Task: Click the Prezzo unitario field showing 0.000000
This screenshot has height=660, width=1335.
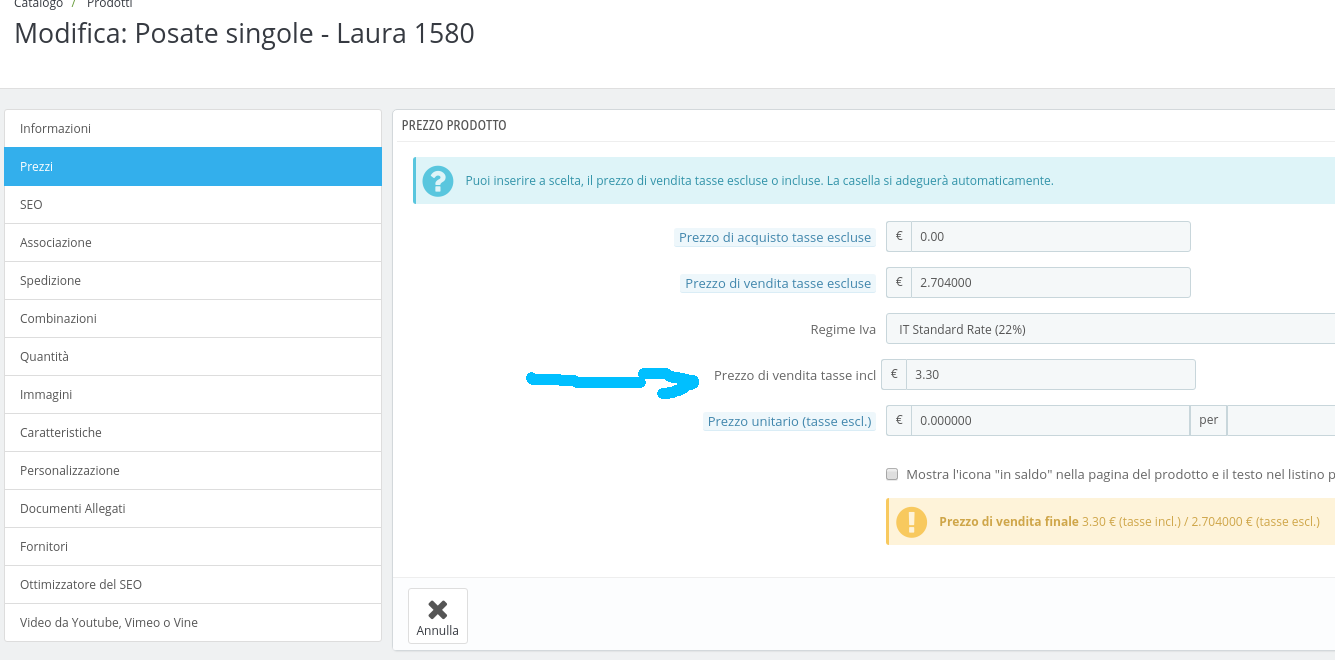Action: [x=1050, y=421]
